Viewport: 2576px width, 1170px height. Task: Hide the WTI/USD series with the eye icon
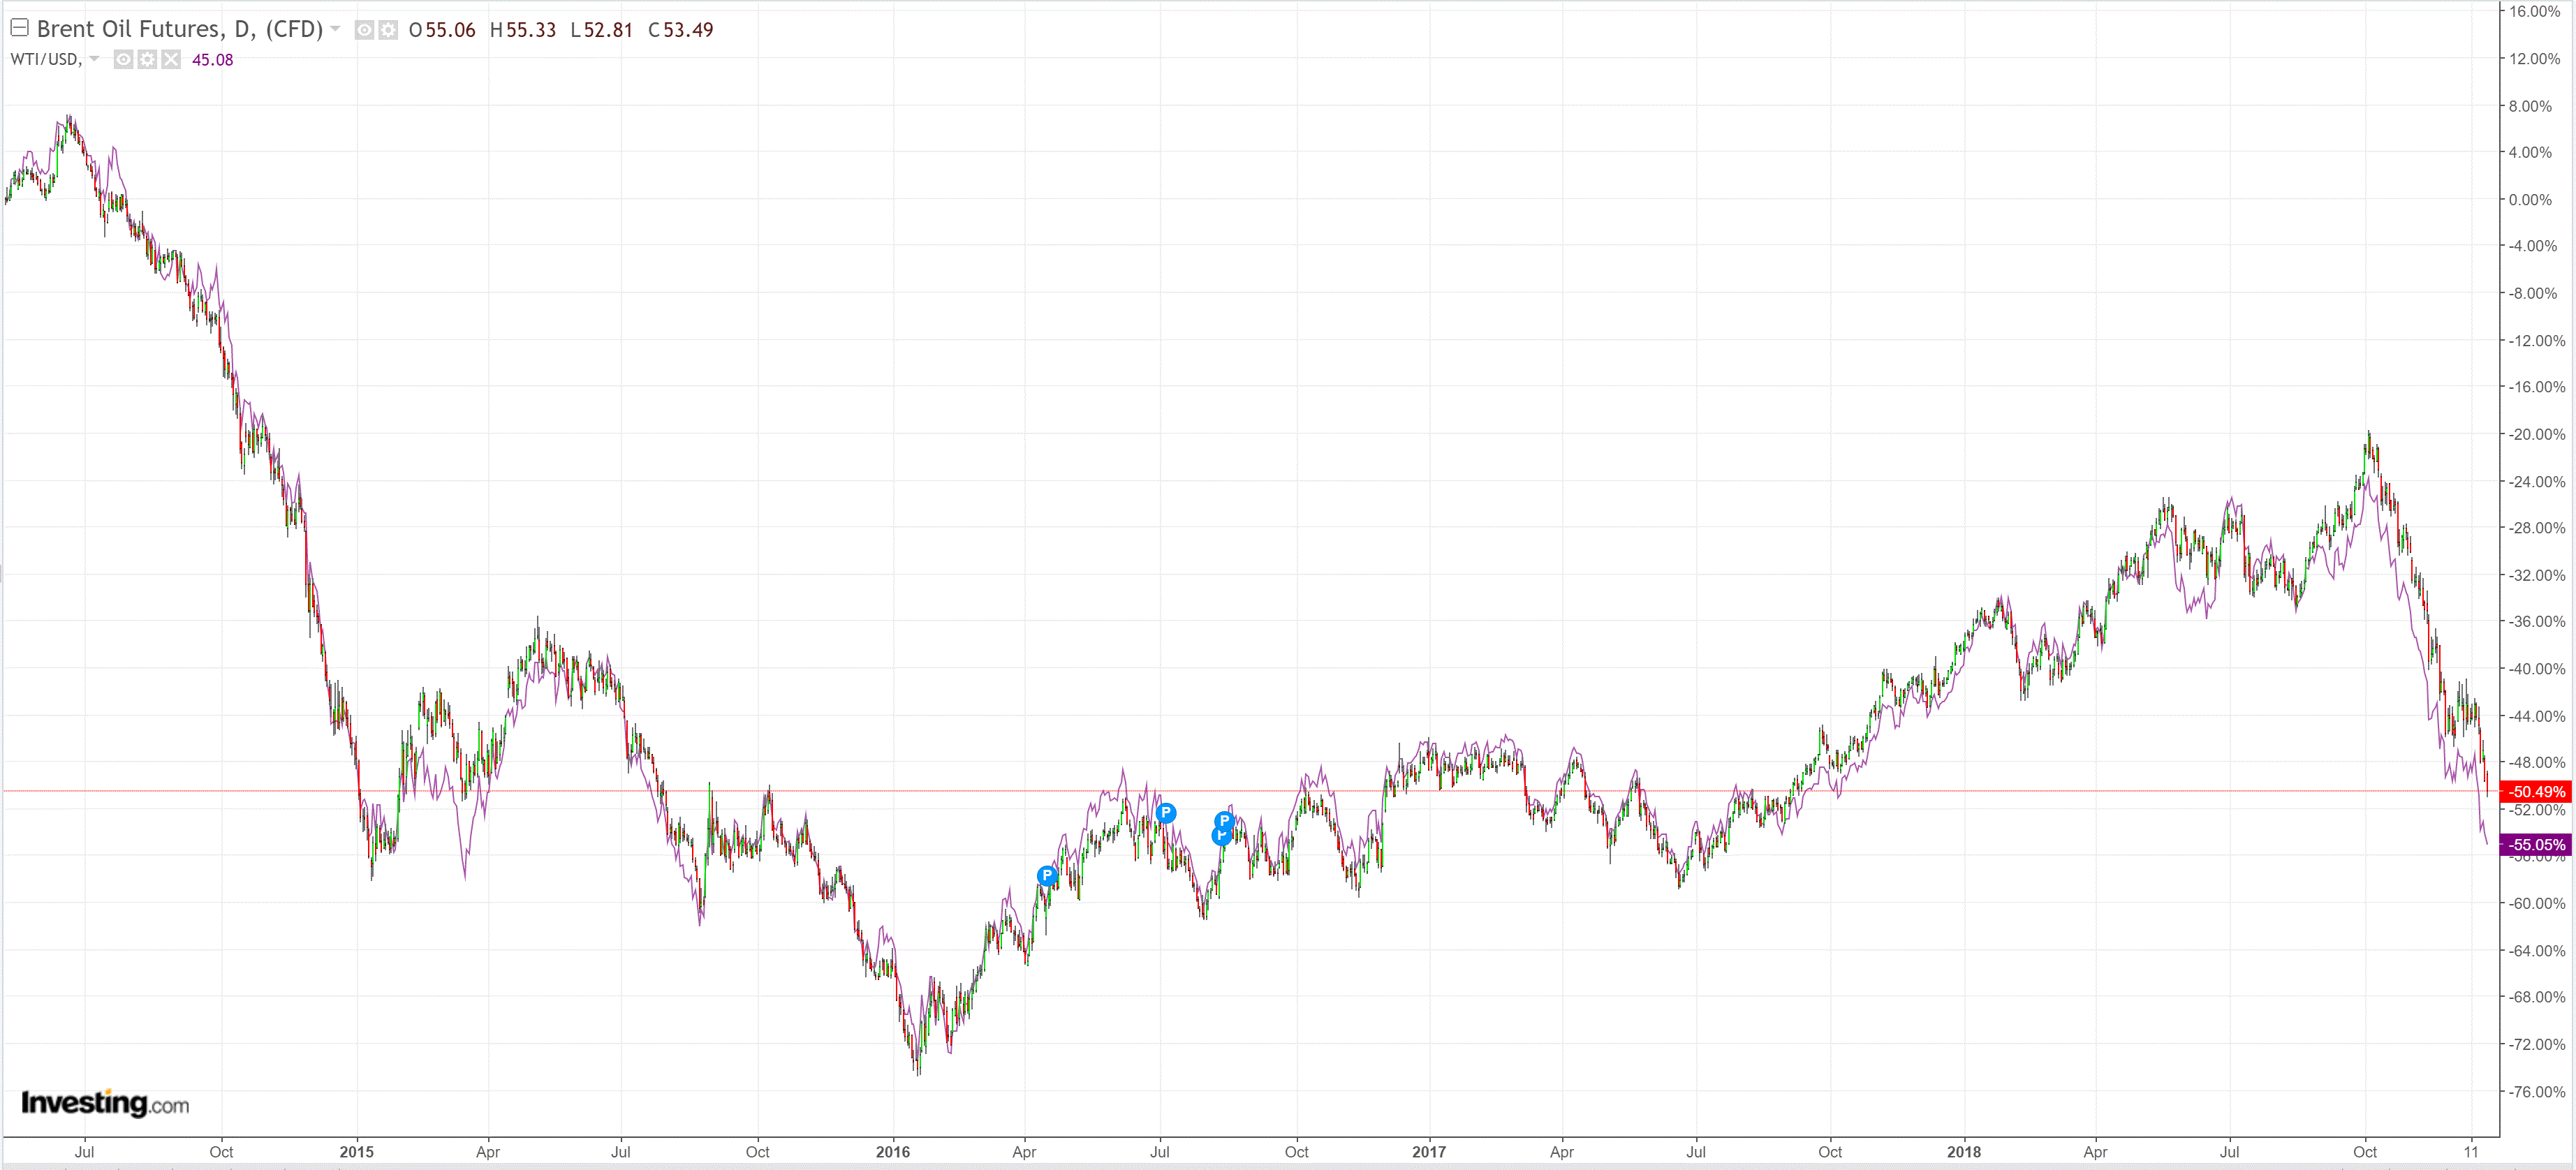coord(123,60)
